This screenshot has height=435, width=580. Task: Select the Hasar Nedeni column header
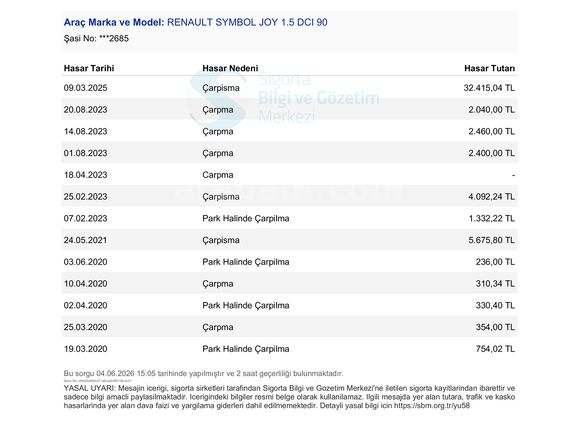[230, 68]
